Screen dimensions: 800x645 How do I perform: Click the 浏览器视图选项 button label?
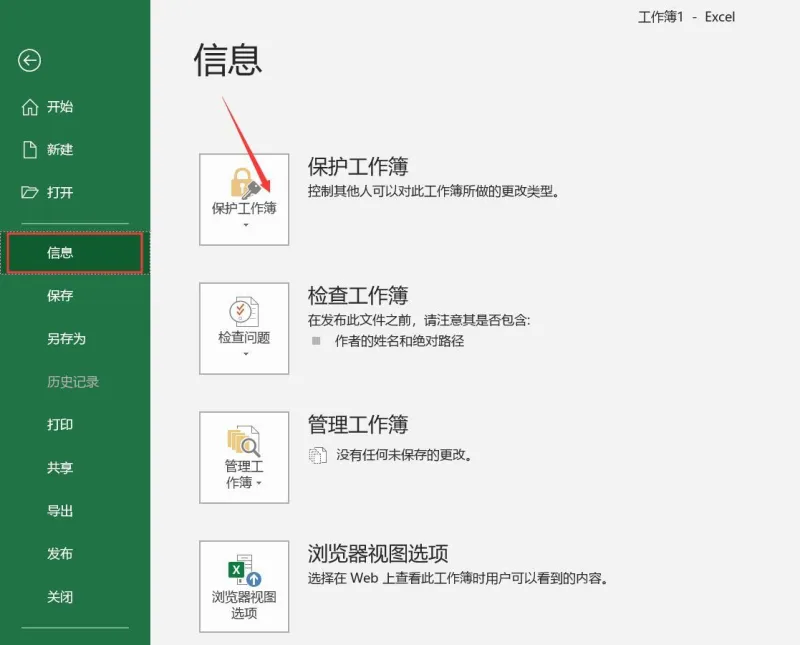pos(244,605)
